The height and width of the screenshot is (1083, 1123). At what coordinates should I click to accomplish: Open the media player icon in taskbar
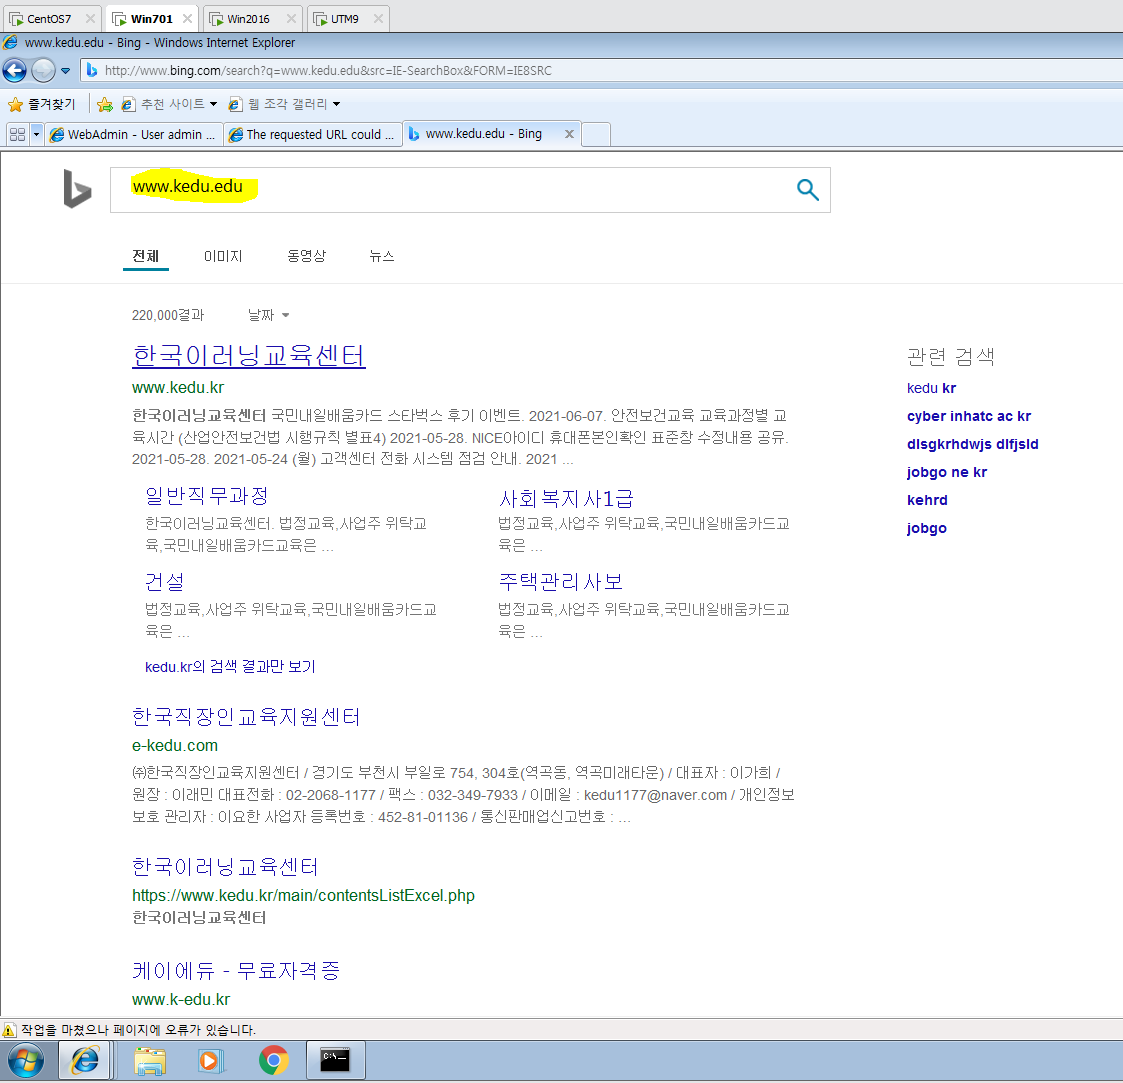[x=211, y=1061]
